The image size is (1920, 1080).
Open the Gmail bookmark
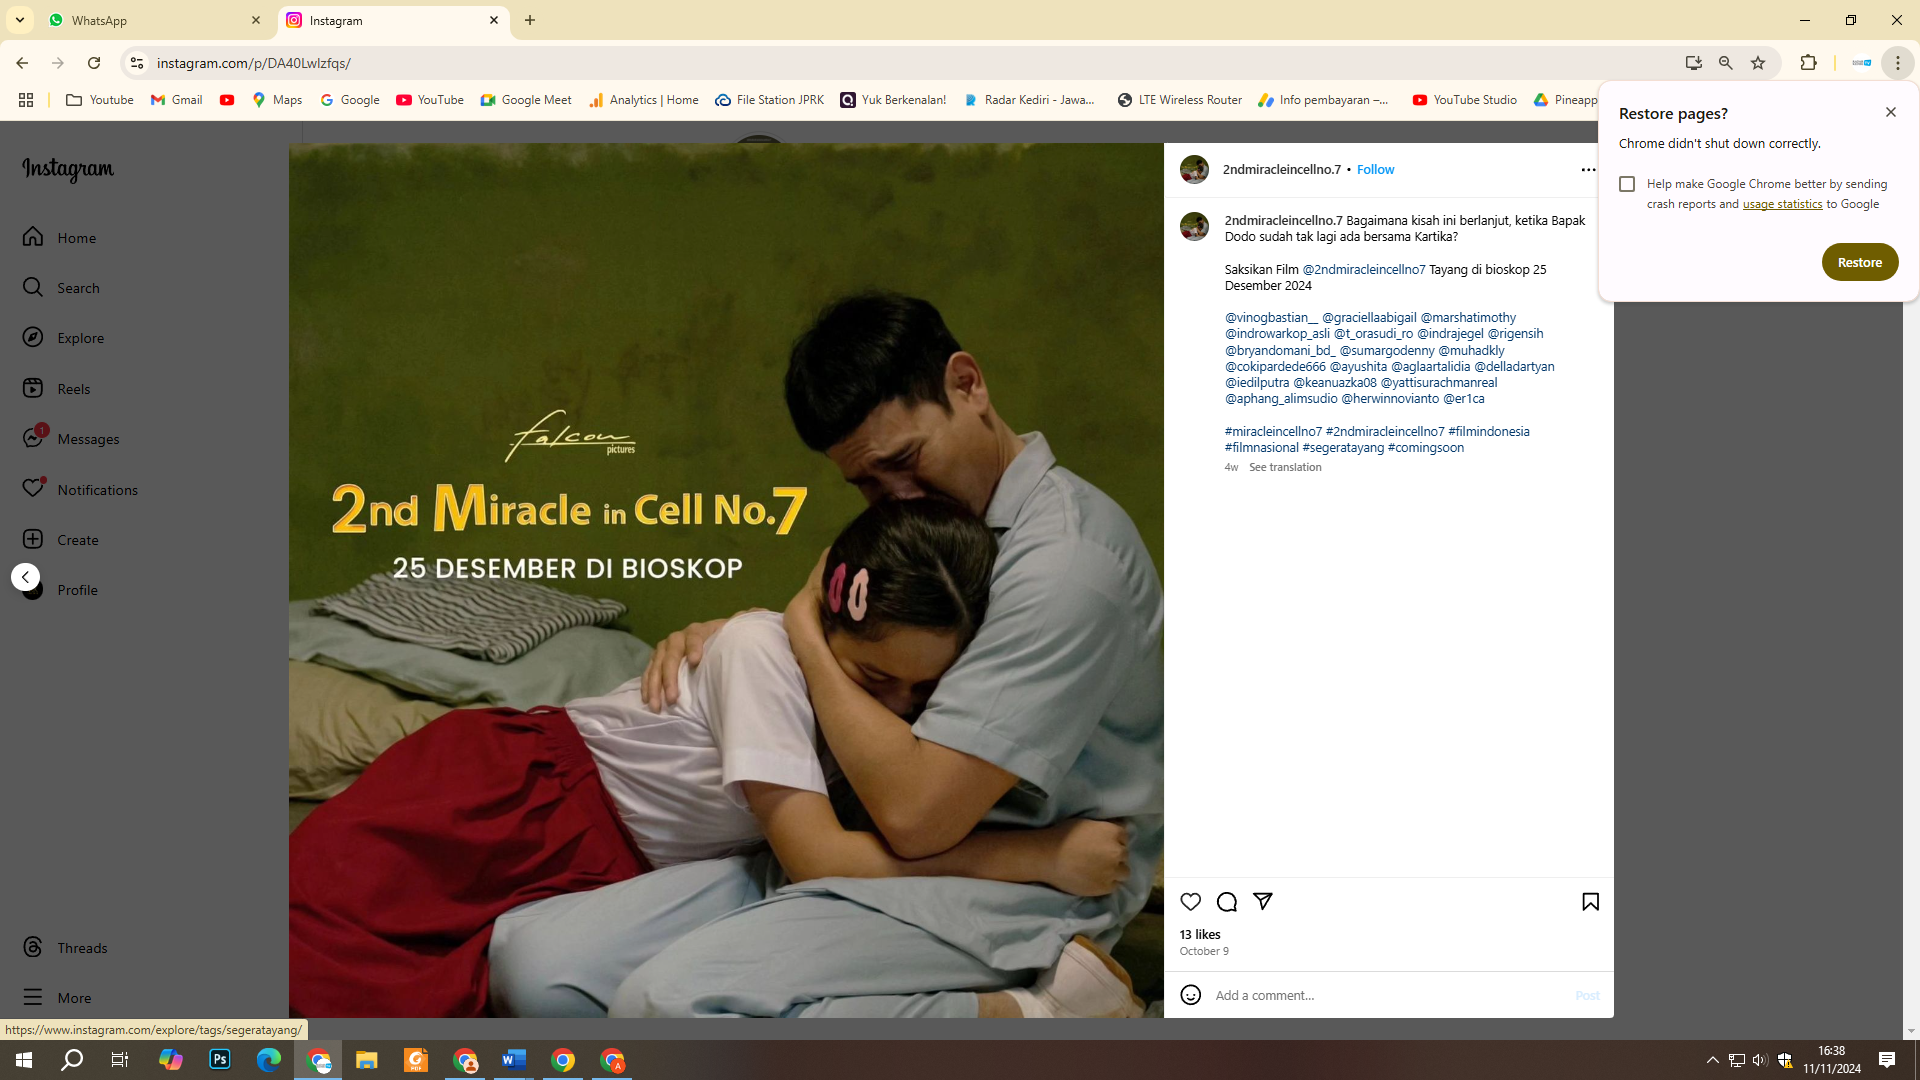point(177,100)
